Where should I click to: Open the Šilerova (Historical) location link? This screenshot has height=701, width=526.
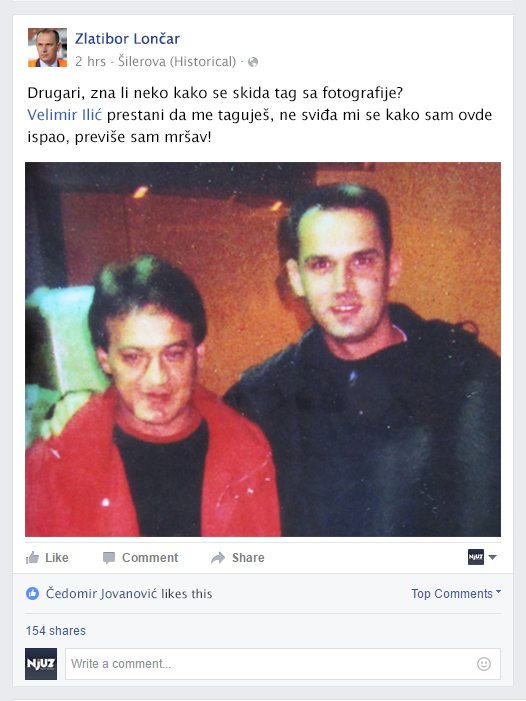tap(177, 61)
